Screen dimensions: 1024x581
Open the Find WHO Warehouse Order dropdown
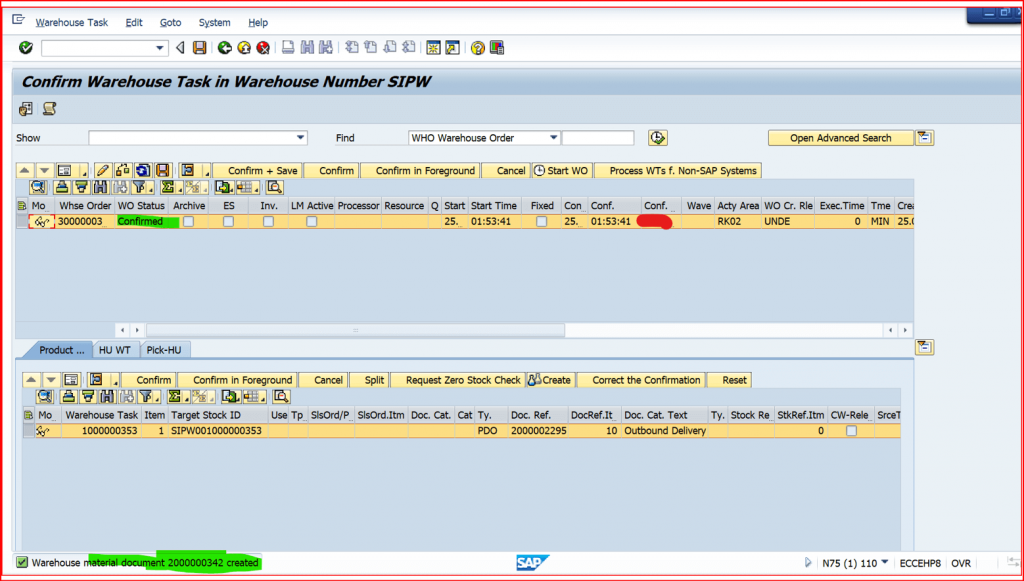tap(553, 138)
